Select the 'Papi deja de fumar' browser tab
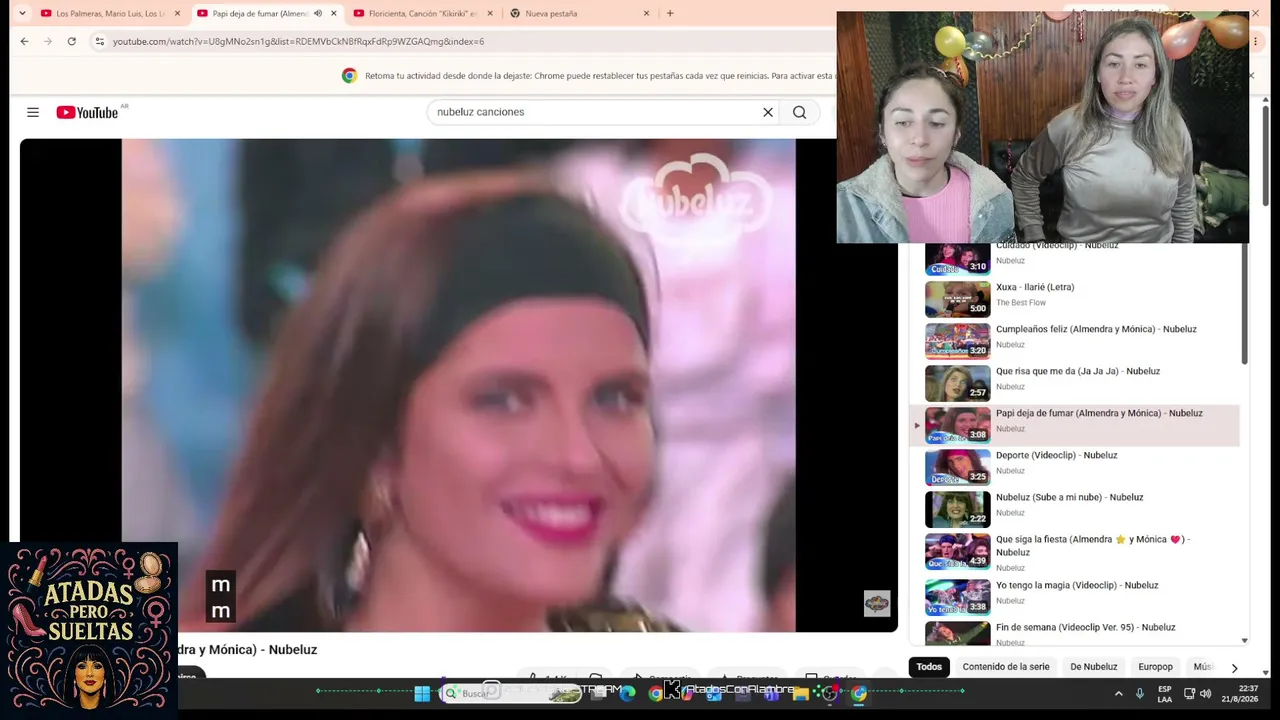 (267, 13)
